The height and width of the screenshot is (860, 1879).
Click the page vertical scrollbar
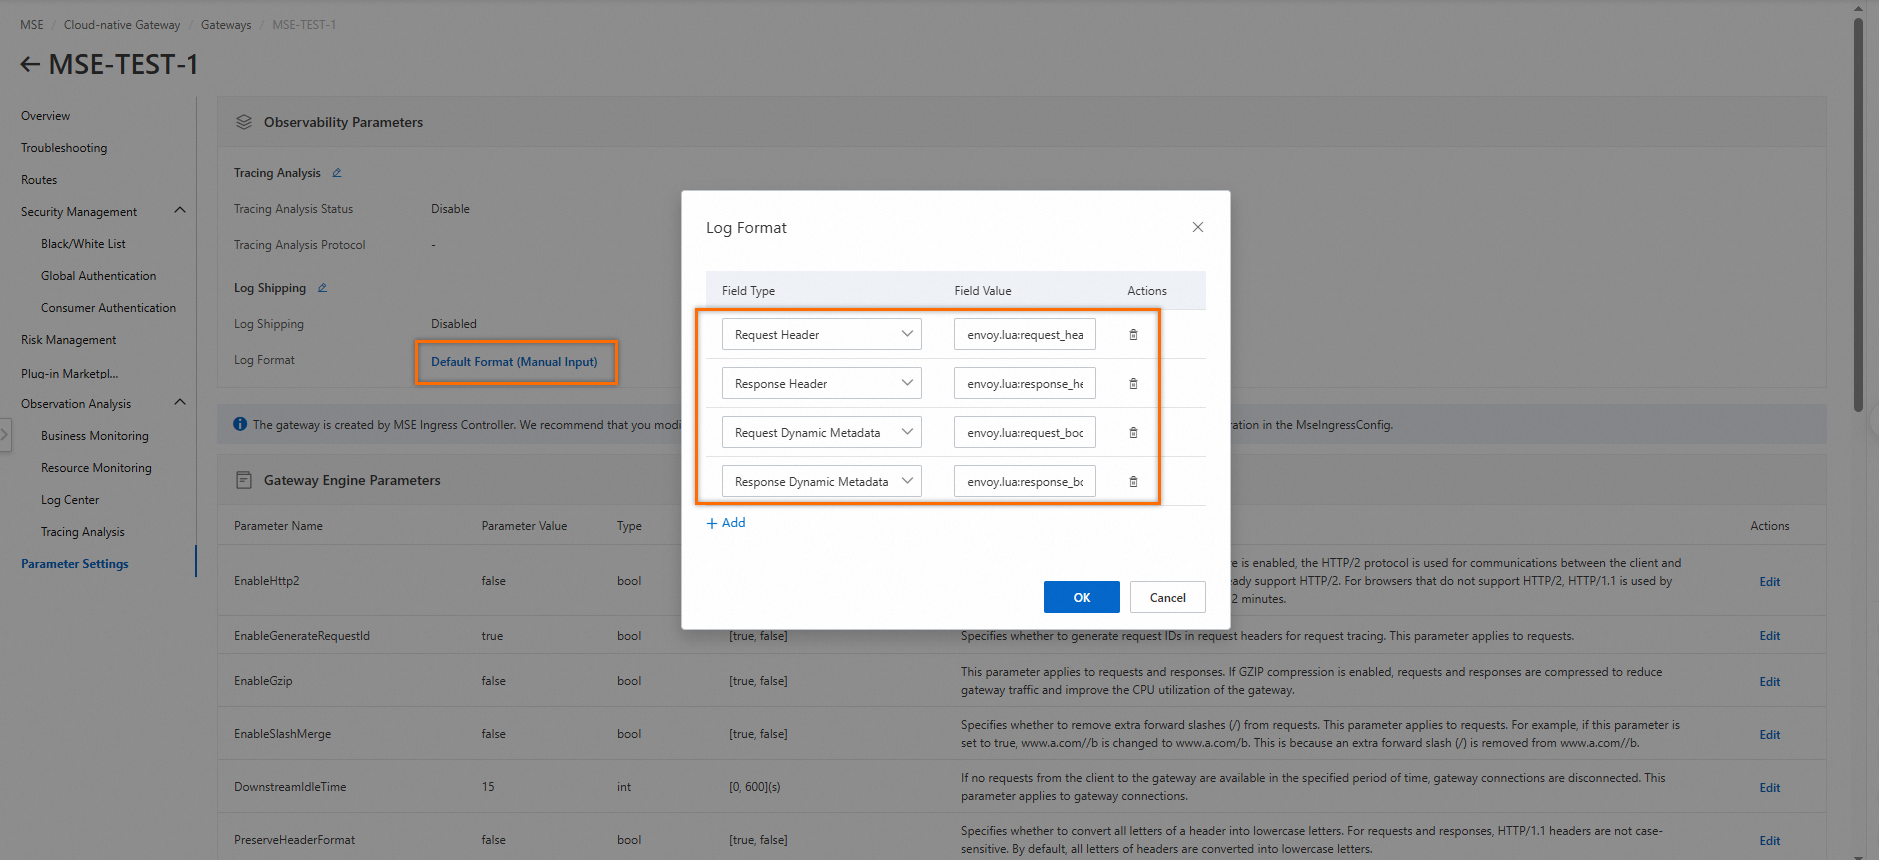(1858, 215)
